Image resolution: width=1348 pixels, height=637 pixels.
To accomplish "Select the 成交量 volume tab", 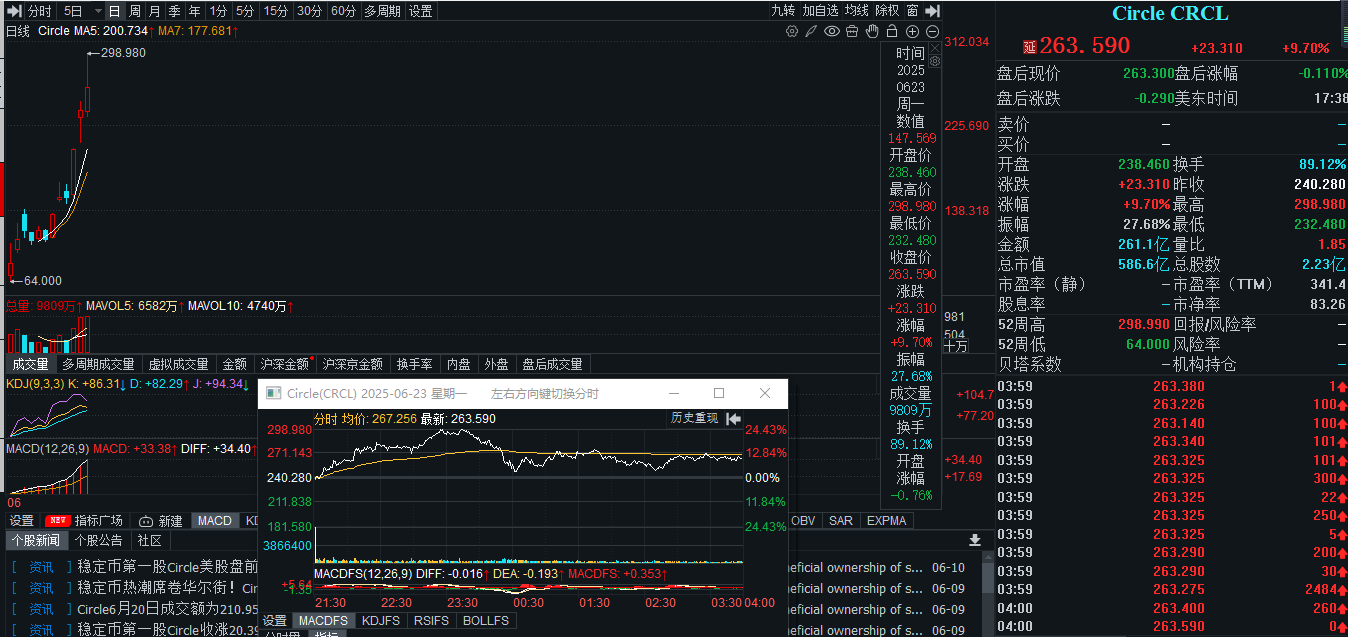I will coord(30,364).
